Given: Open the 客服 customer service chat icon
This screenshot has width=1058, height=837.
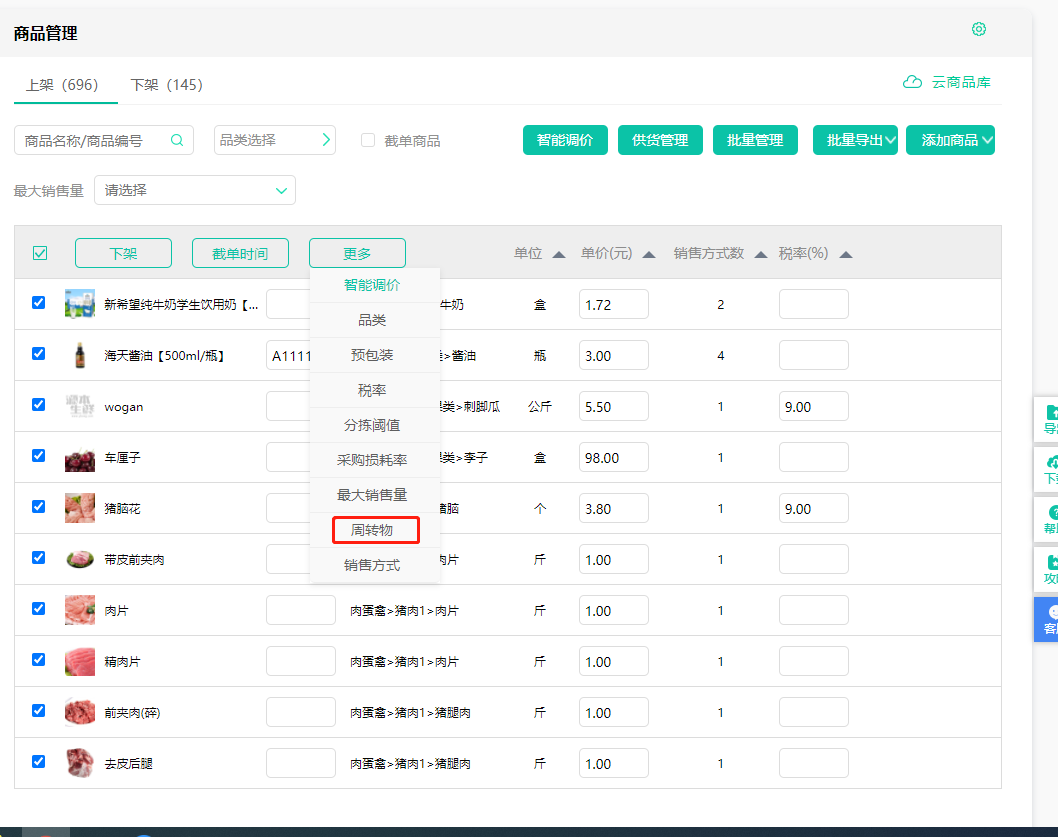Looking at the screenshot, I should click(1052, 611).
